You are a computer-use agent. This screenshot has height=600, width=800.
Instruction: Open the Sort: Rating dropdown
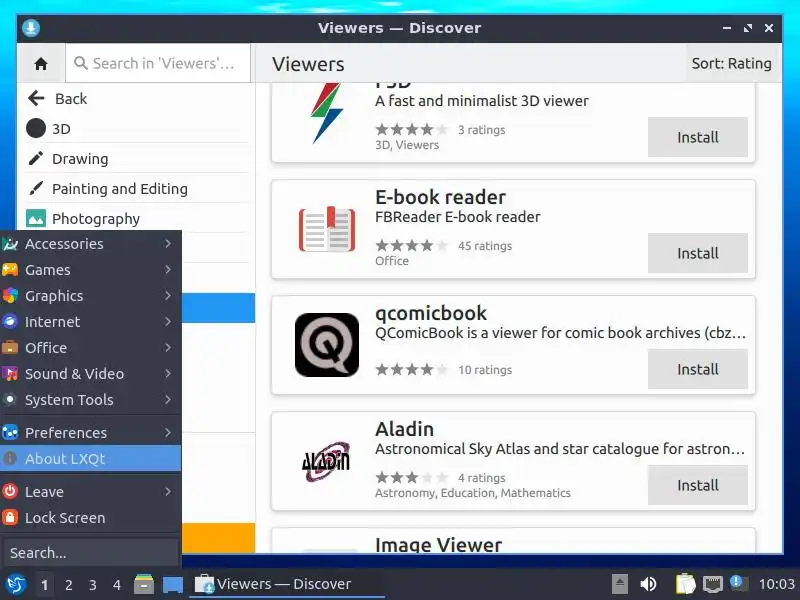point(731,64)
